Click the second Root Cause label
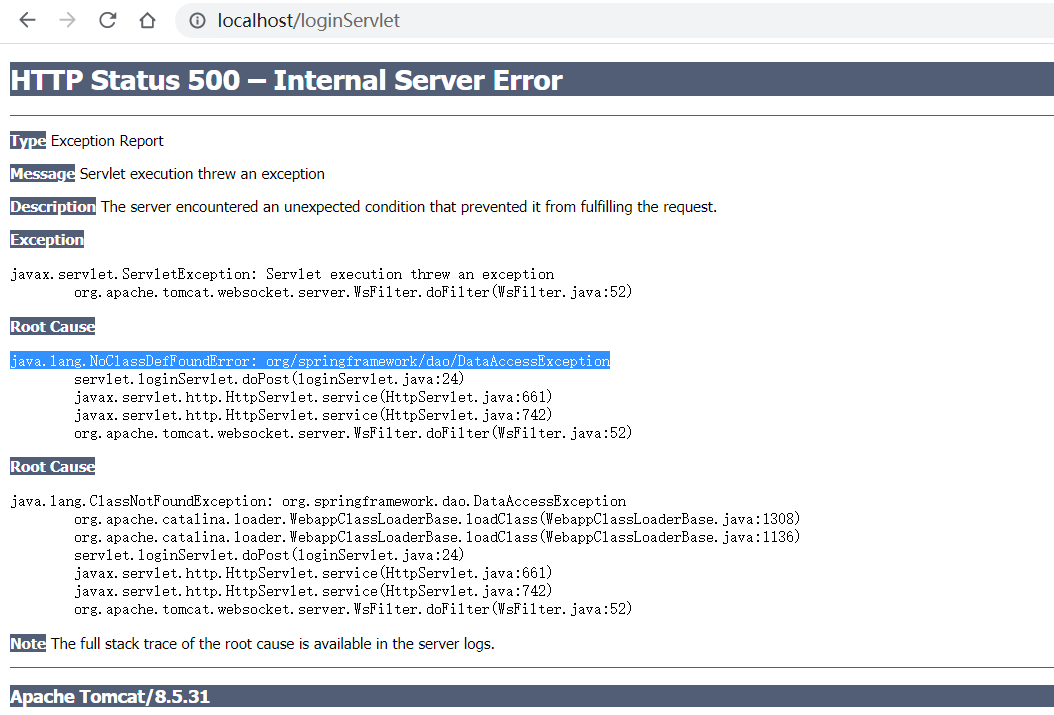This screenshot has height=715, width=1054. pos(52,466)
